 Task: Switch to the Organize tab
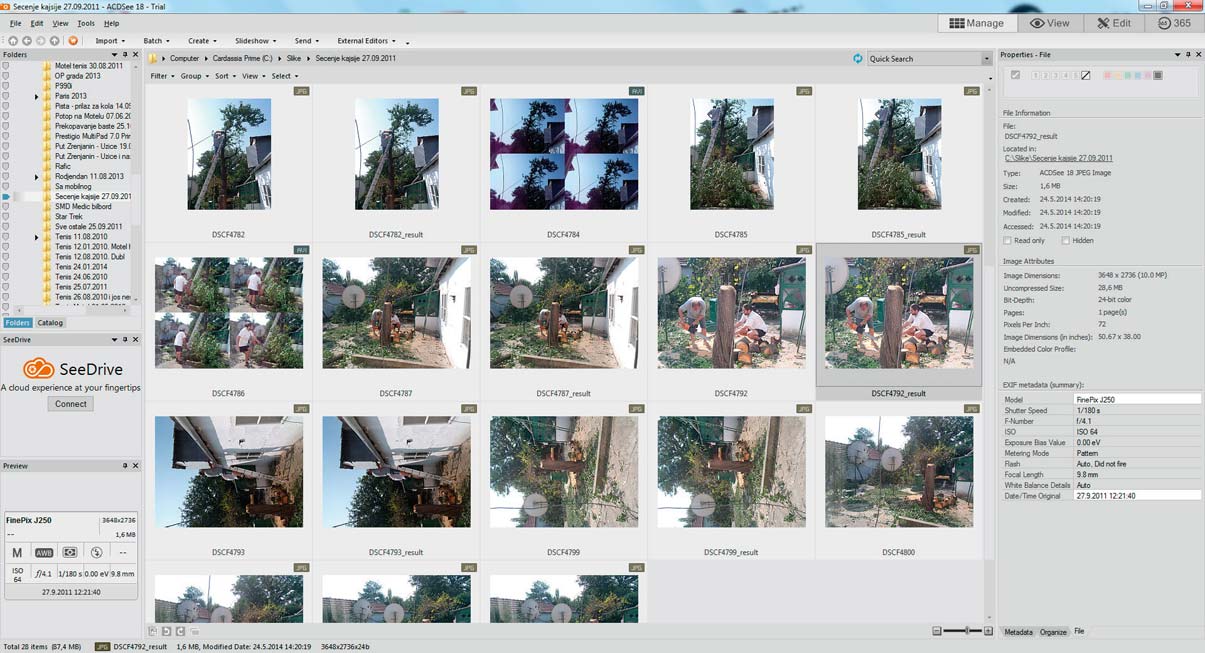(x=1053, y=632)
